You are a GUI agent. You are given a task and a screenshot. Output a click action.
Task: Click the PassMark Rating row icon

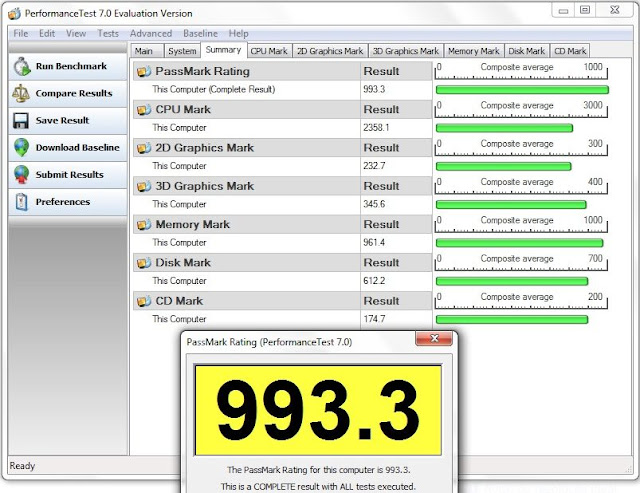click(x=144, y=72)
